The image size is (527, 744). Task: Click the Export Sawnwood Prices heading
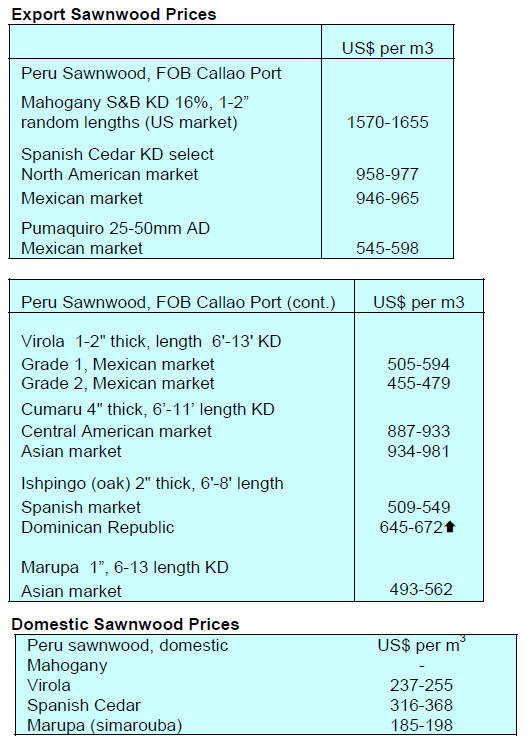114,15
